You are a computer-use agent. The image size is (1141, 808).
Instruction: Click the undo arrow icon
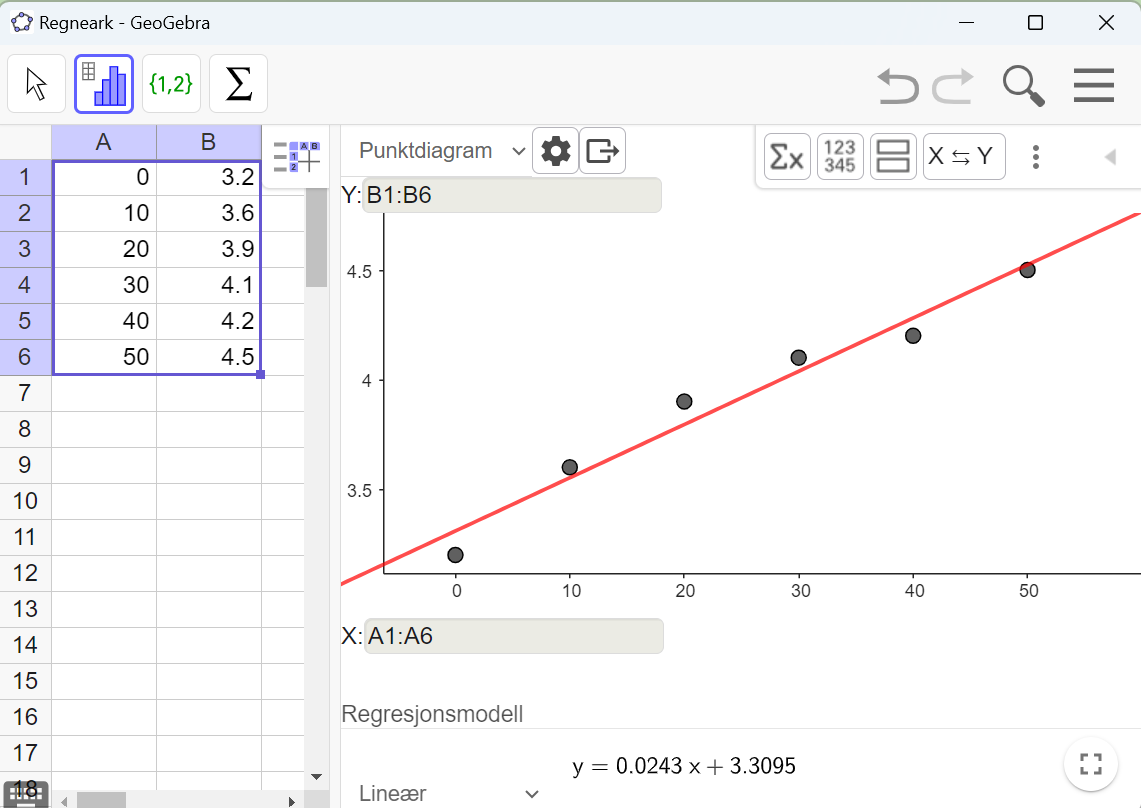[897, 86]
